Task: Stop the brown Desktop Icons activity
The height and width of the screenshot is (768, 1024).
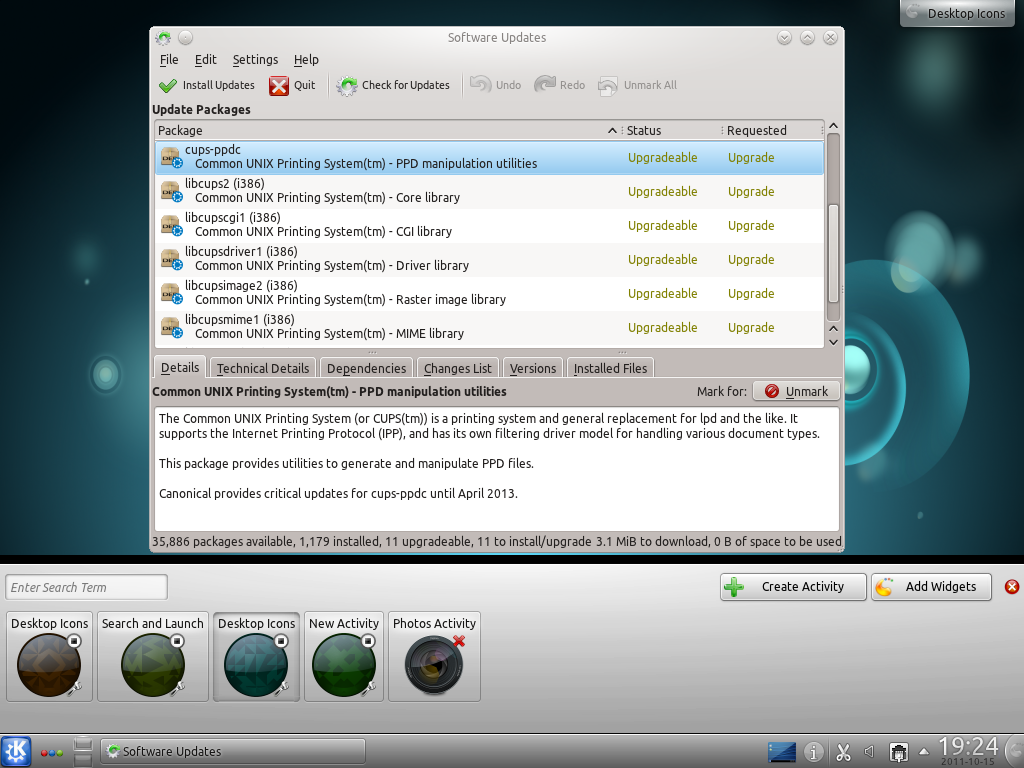Action: 74,641
